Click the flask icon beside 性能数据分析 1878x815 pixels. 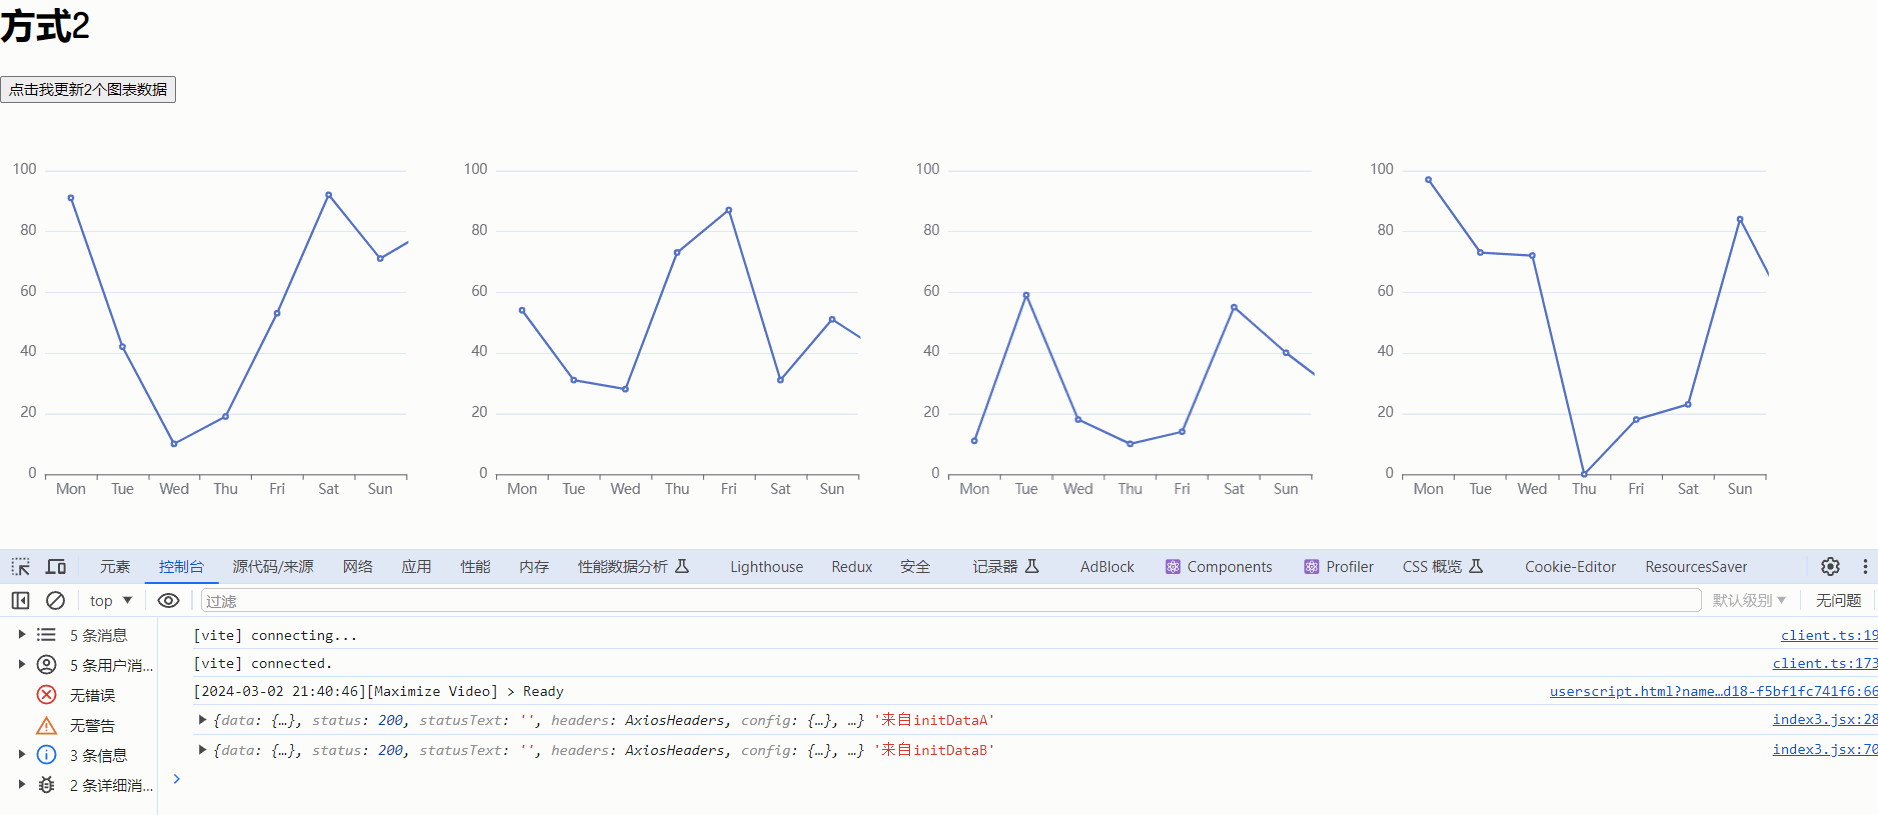tap(682, 567)
